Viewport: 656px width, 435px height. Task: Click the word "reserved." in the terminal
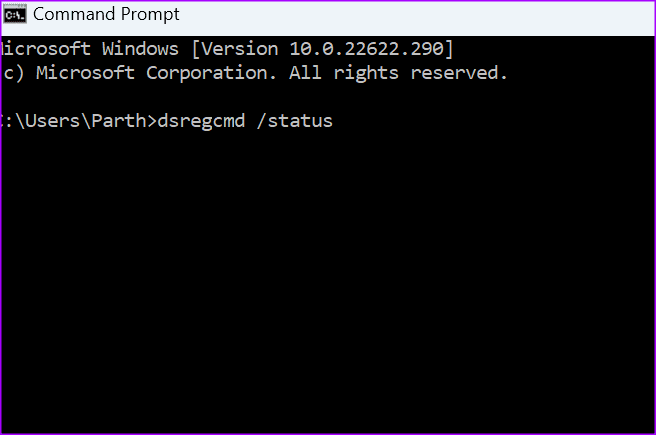tap(459, 73)
